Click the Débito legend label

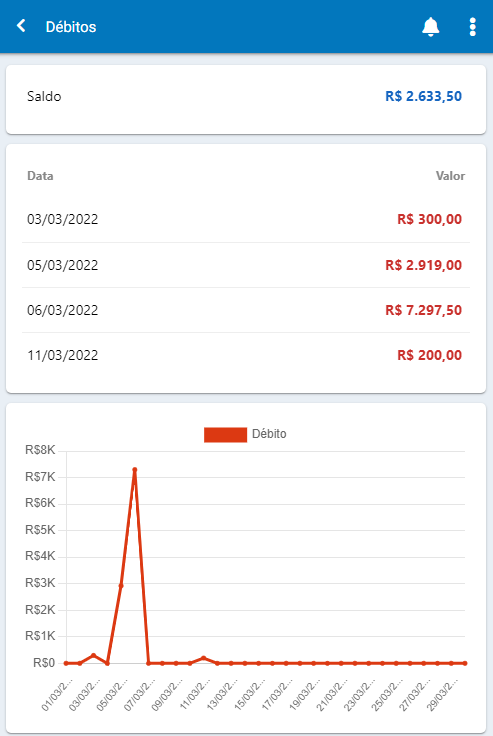point(269,434)
